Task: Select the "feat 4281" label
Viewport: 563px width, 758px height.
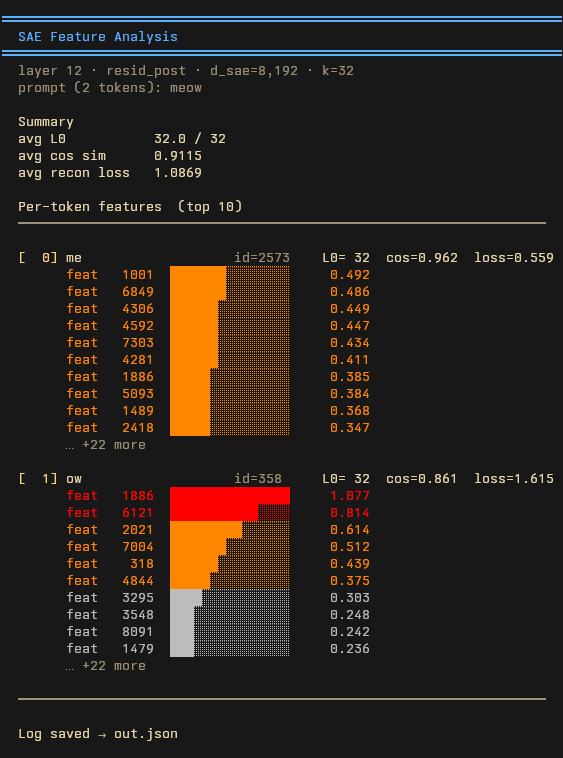Action: (x=110, y=360)
